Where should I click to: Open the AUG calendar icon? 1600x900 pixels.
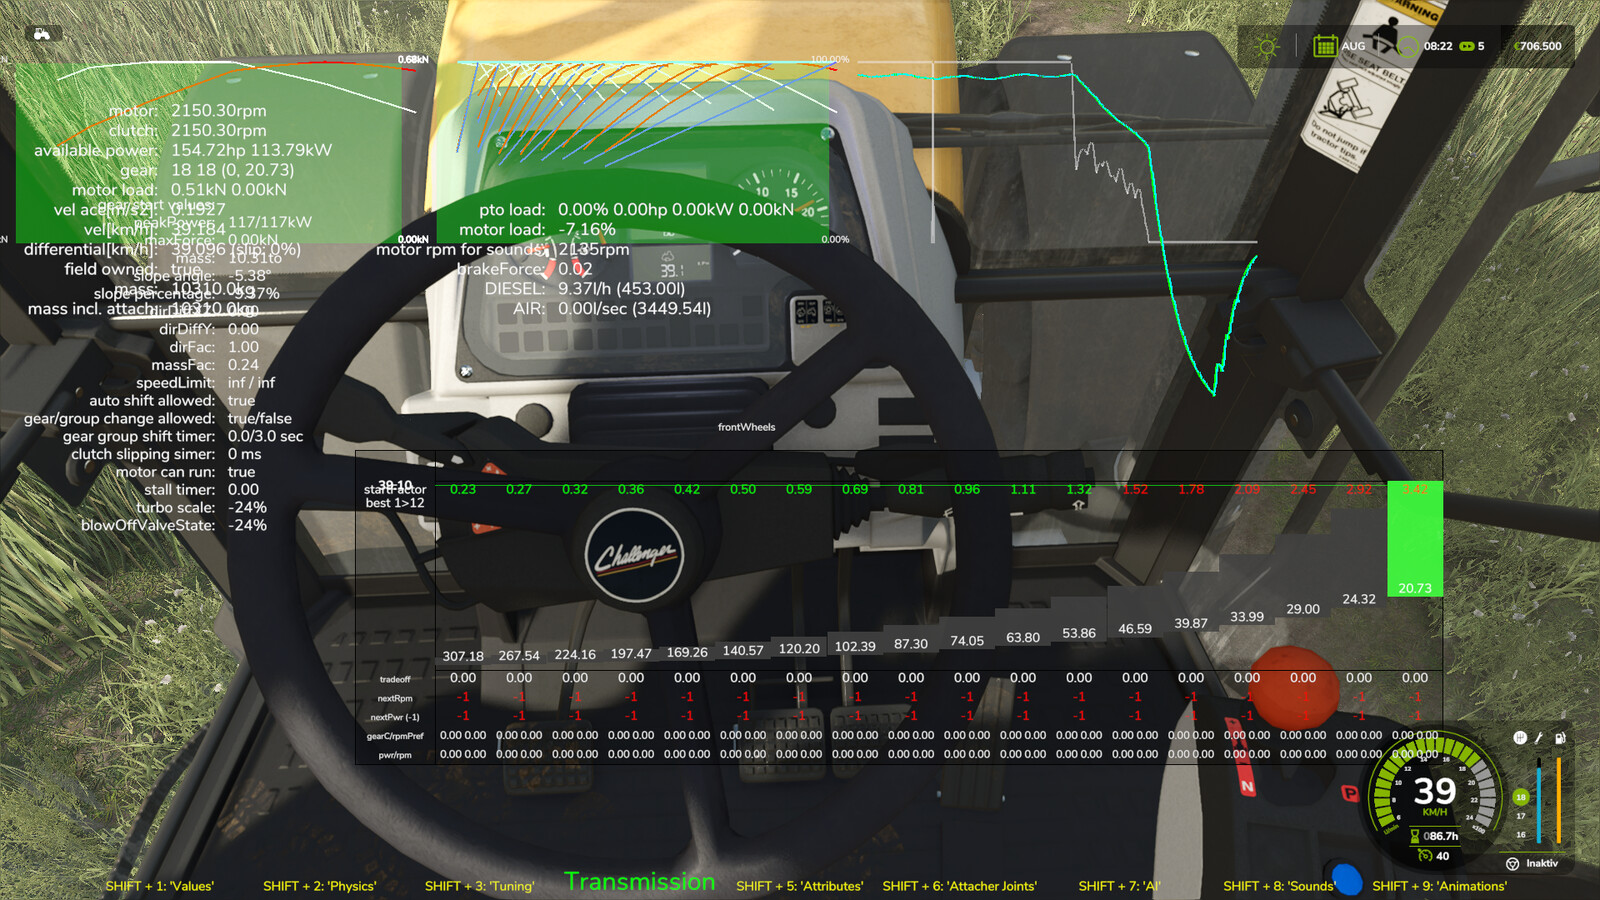click(1326, 46)
